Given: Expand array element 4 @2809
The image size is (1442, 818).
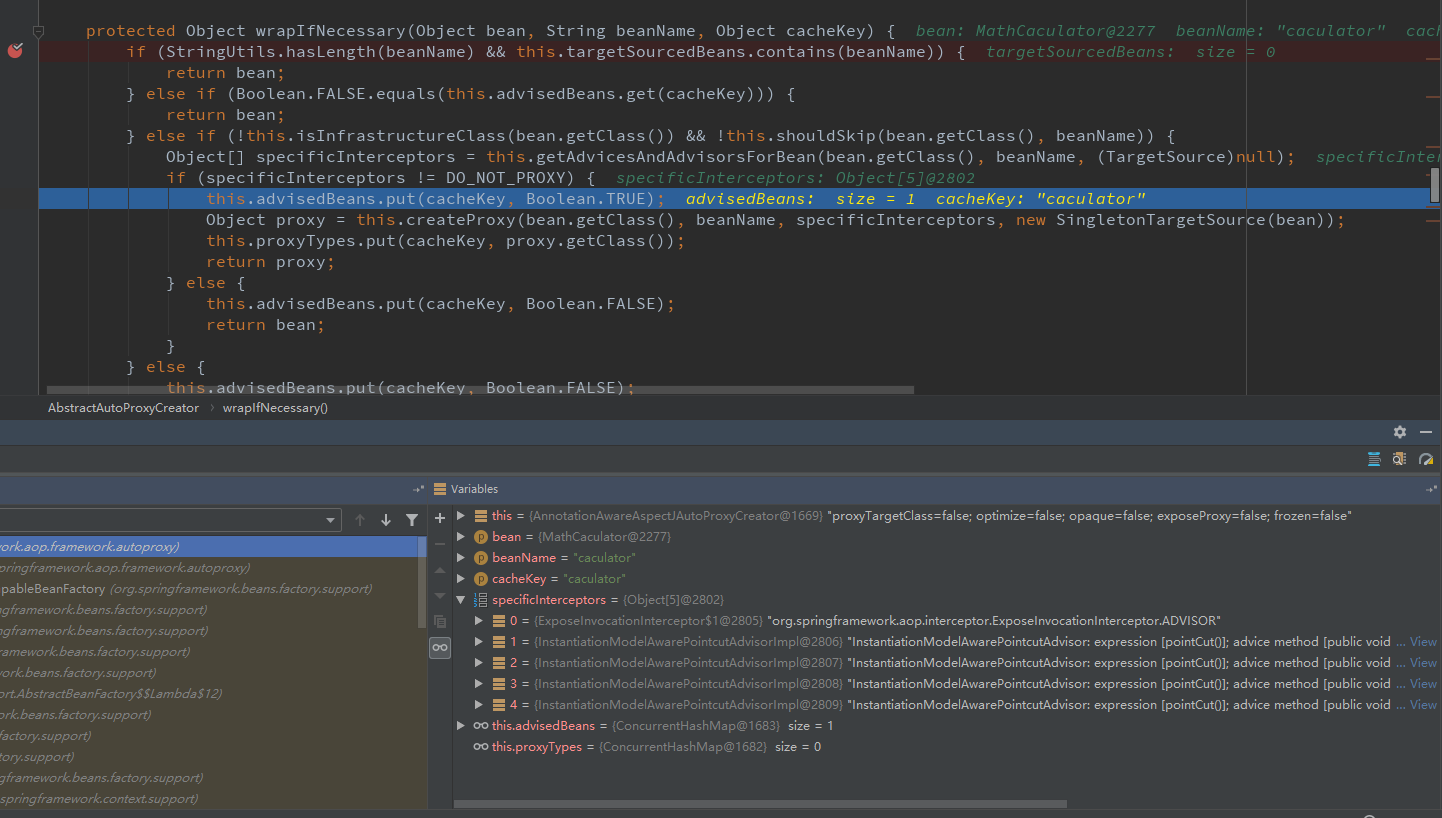Looking at the screenshot, I should (x=479, y=705).
